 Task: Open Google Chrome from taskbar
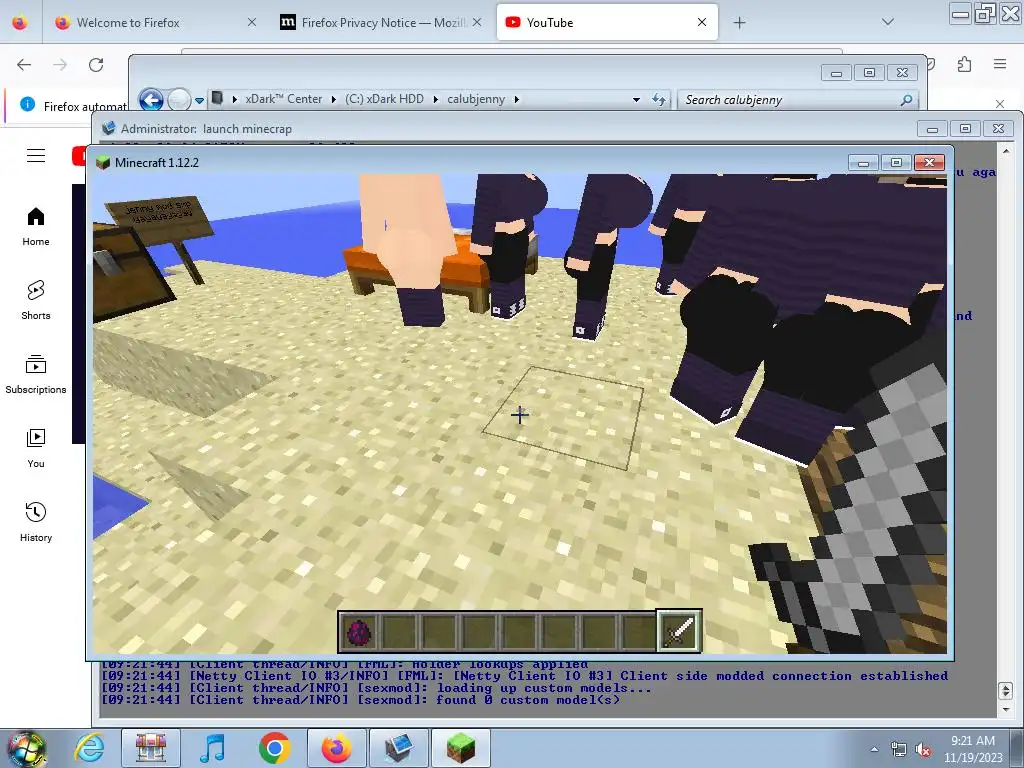point(274,748)
